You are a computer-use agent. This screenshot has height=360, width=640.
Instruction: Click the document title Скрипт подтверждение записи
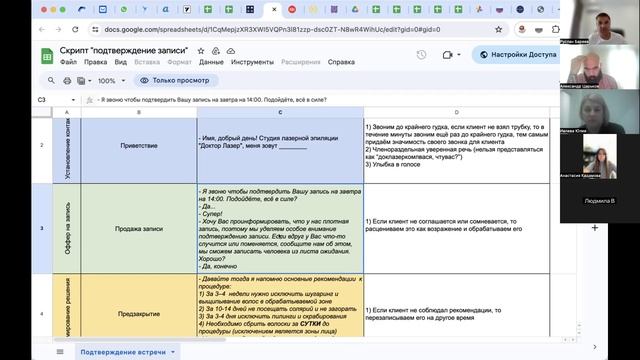[124, 51]
